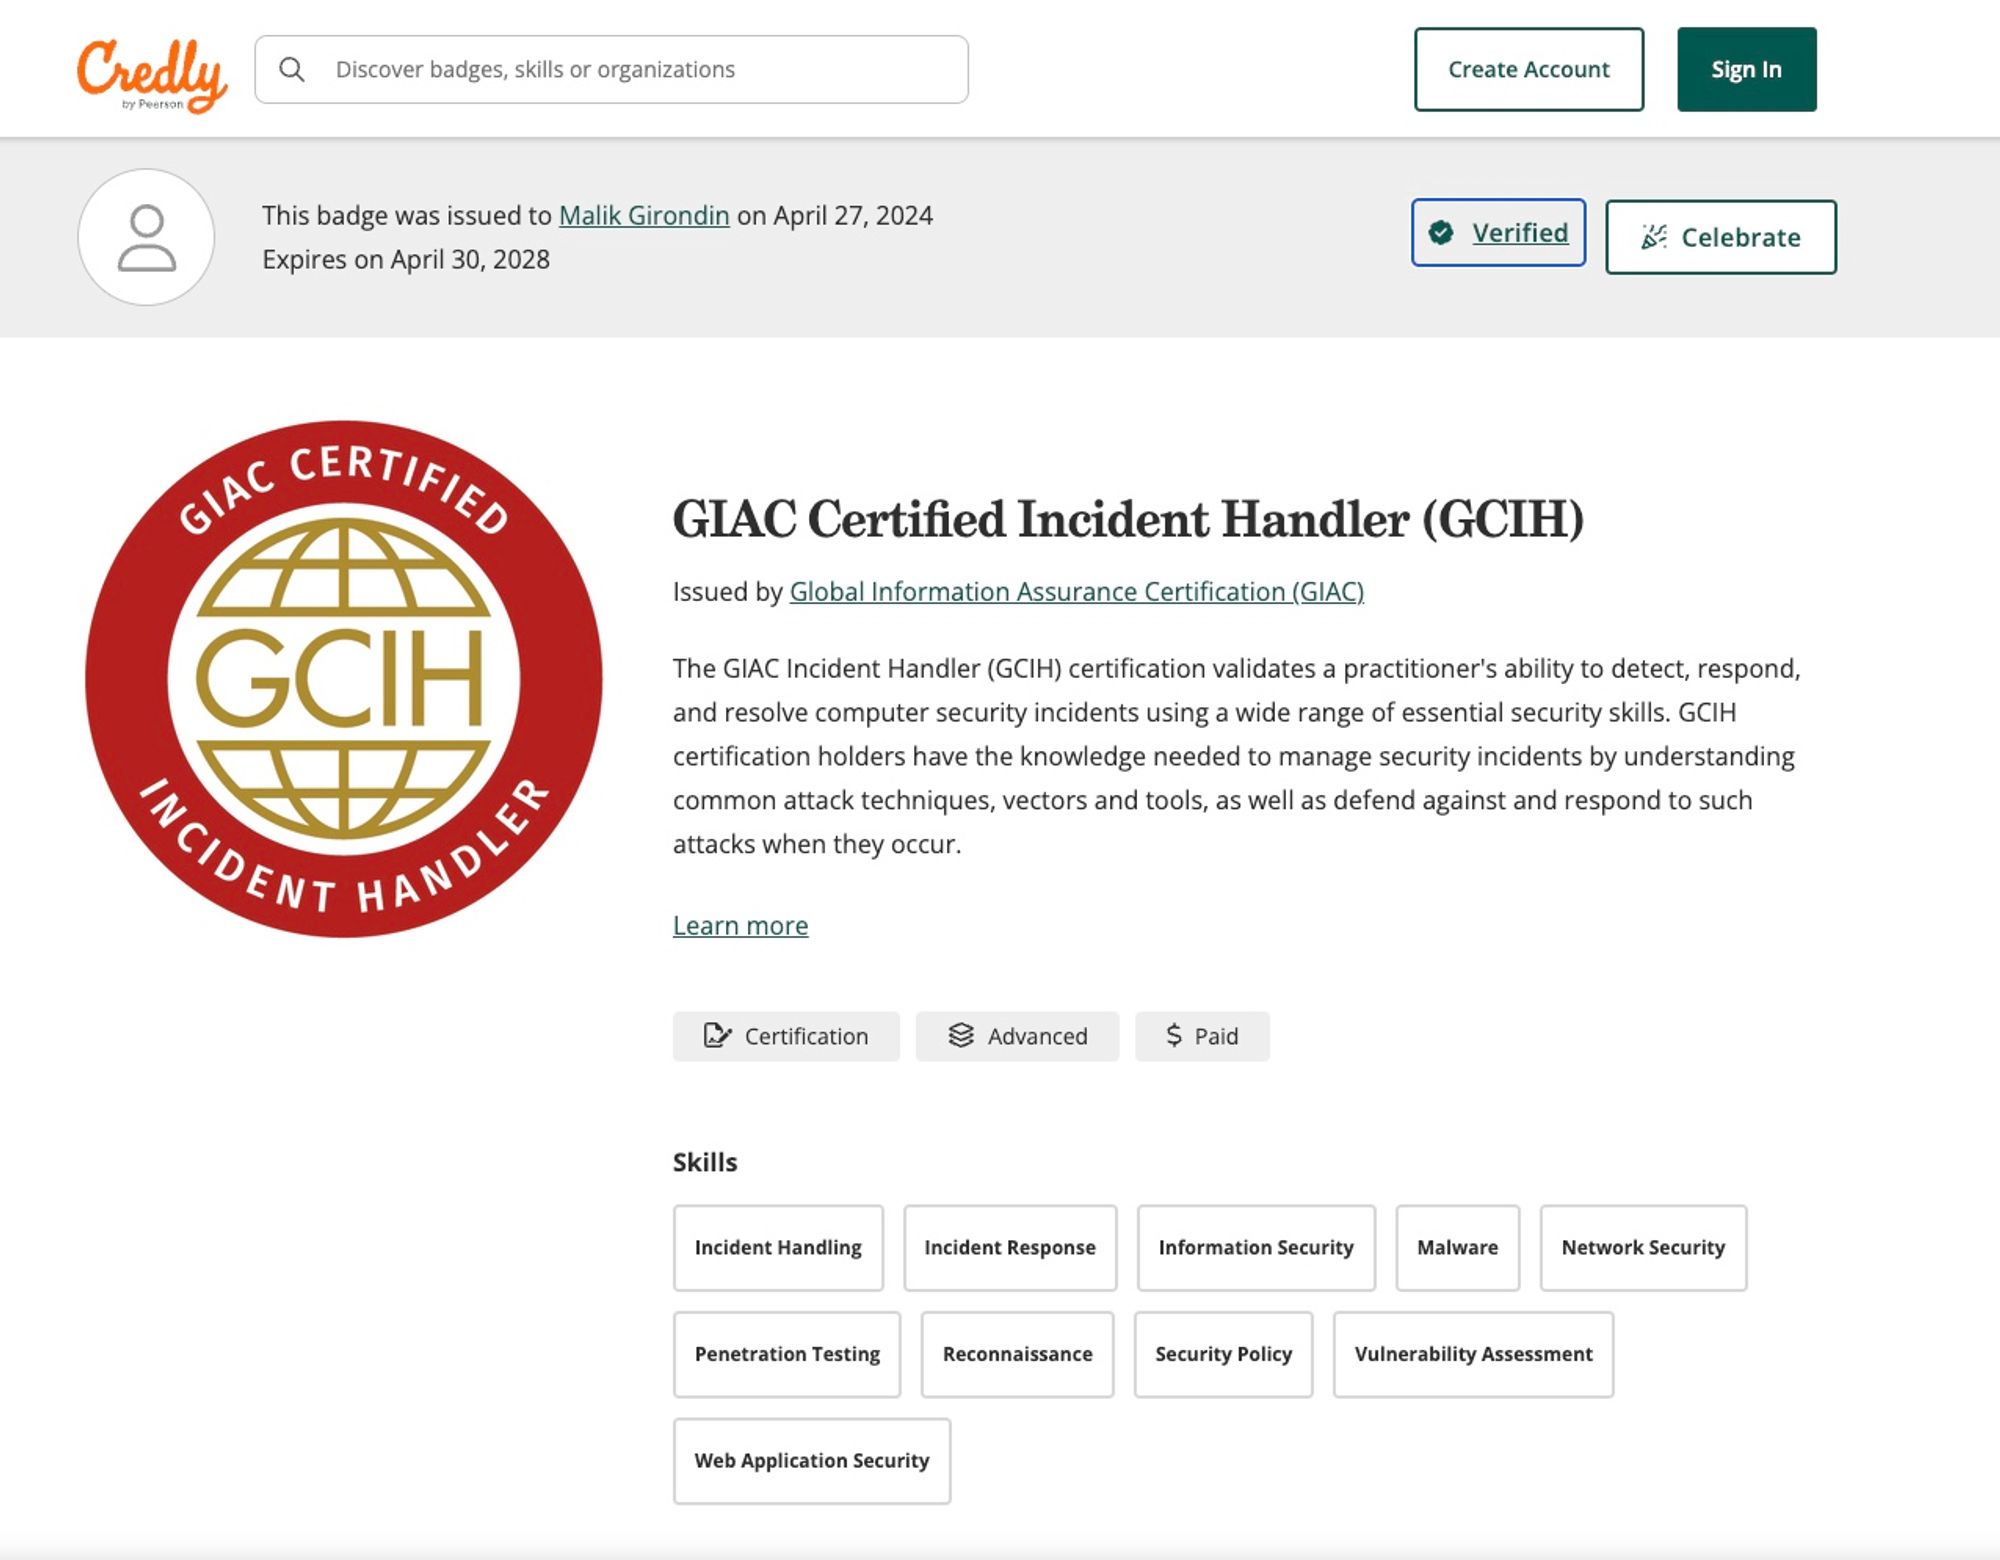Open the GCIH badge image
Viewport: 2000px width, 1560px height.
[x=344, y=679]
